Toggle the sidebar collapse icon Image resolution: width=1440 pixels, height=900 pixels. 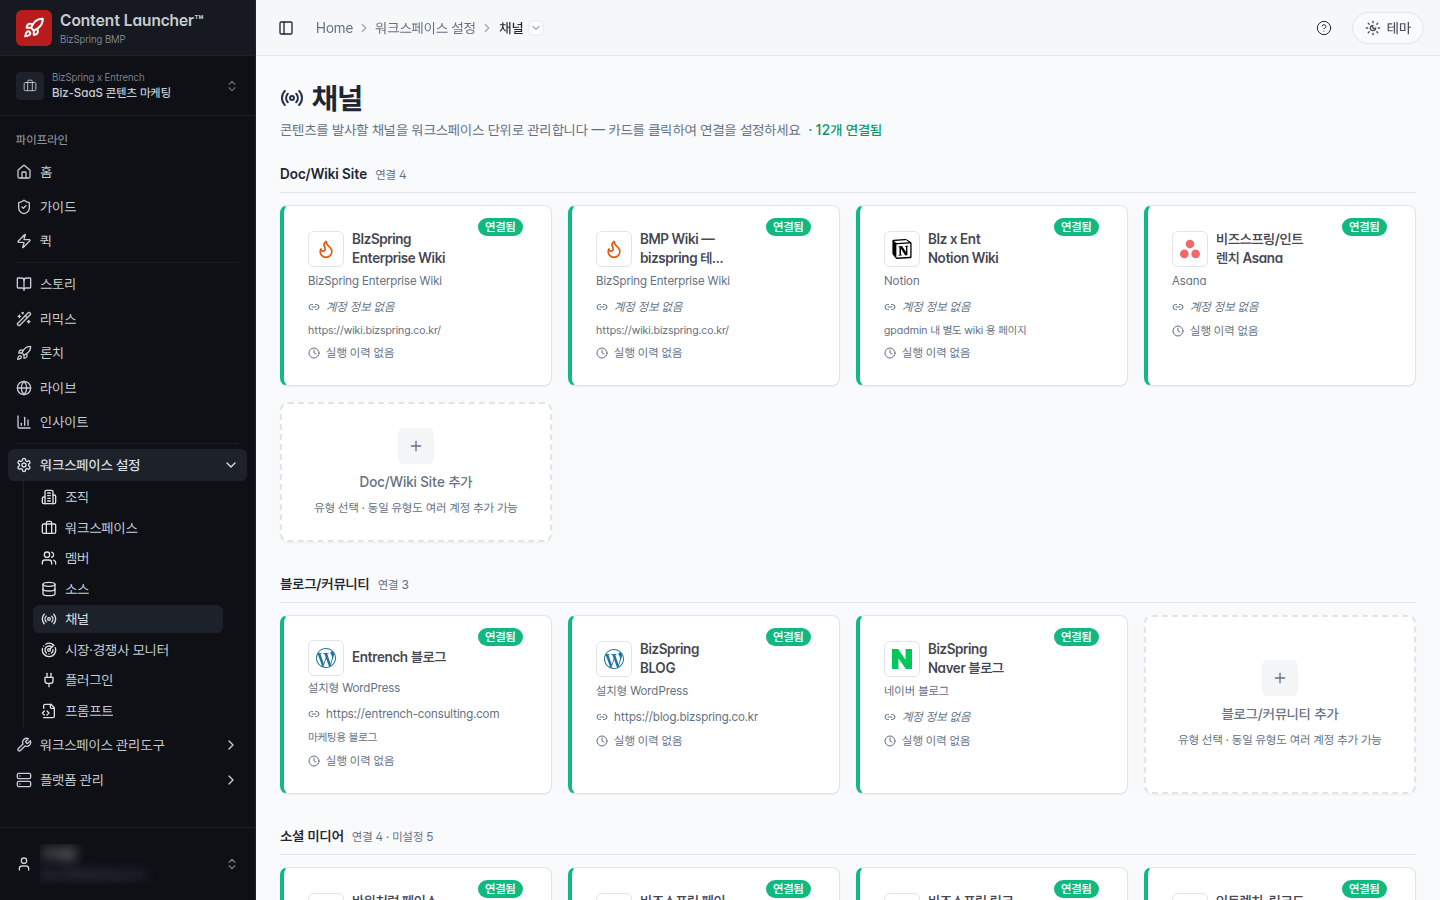click(x=286, y=28)
